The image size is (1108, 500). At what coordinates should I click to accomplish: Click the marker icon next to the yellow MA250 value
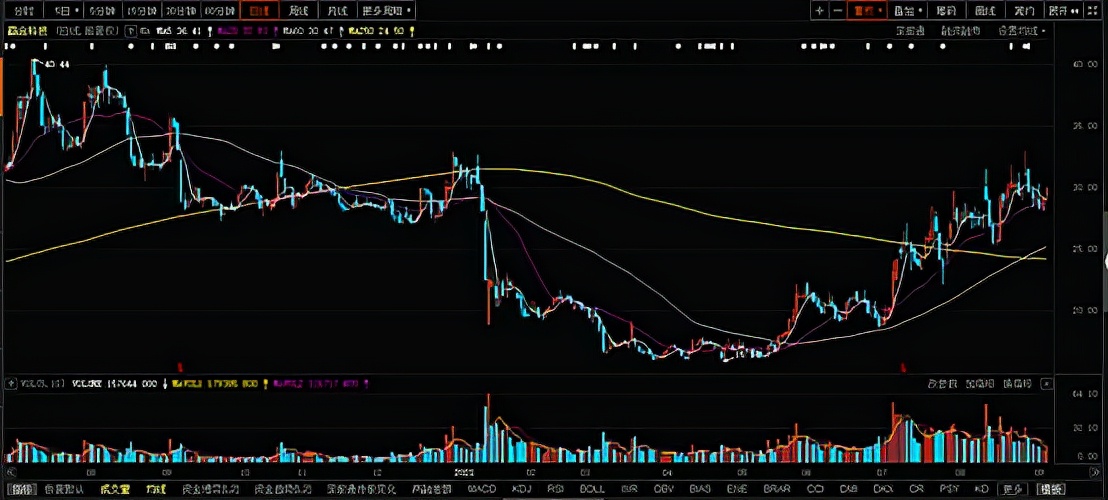tap(411, 31)
